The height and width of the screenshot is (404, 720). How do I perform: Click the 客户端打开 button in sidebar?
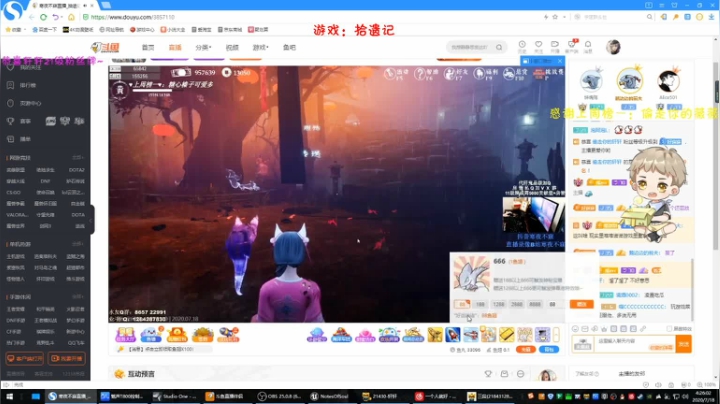pyautogui.click(x=24, y=359)
